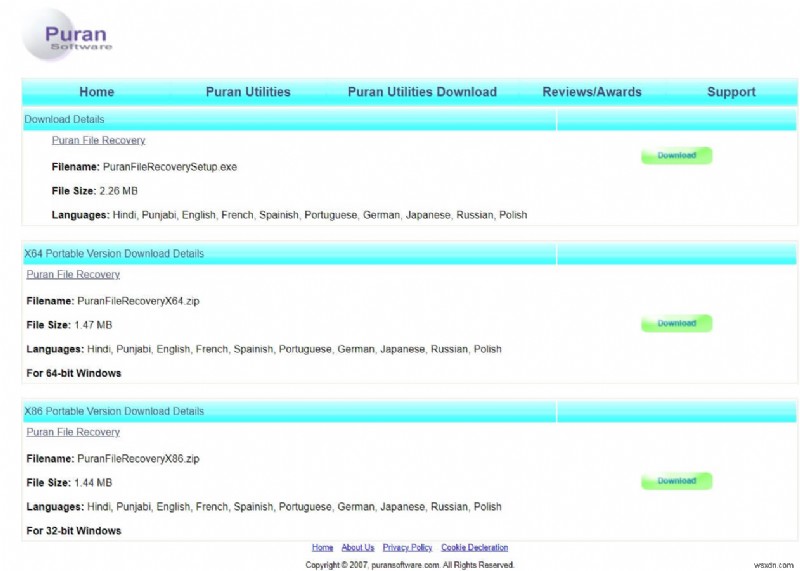Click the filename PuranFileRecoveryX86.zip text

113,459
